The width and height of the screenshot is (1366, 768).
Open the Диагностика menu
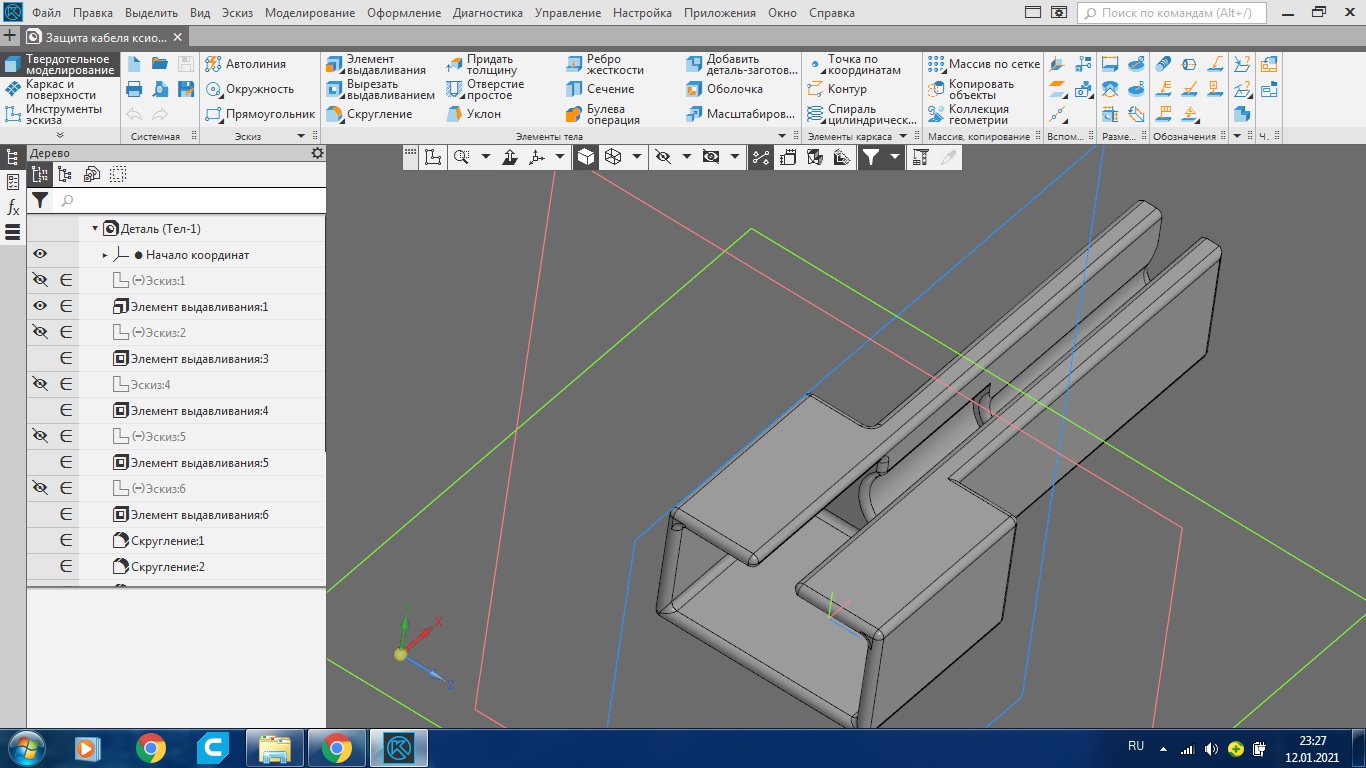(487, 13)
